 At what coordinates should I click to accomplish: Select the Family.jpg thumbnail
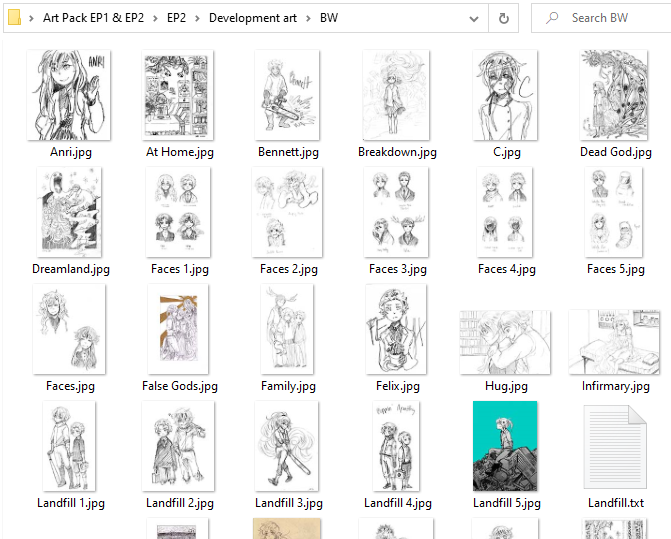(287, 329)
